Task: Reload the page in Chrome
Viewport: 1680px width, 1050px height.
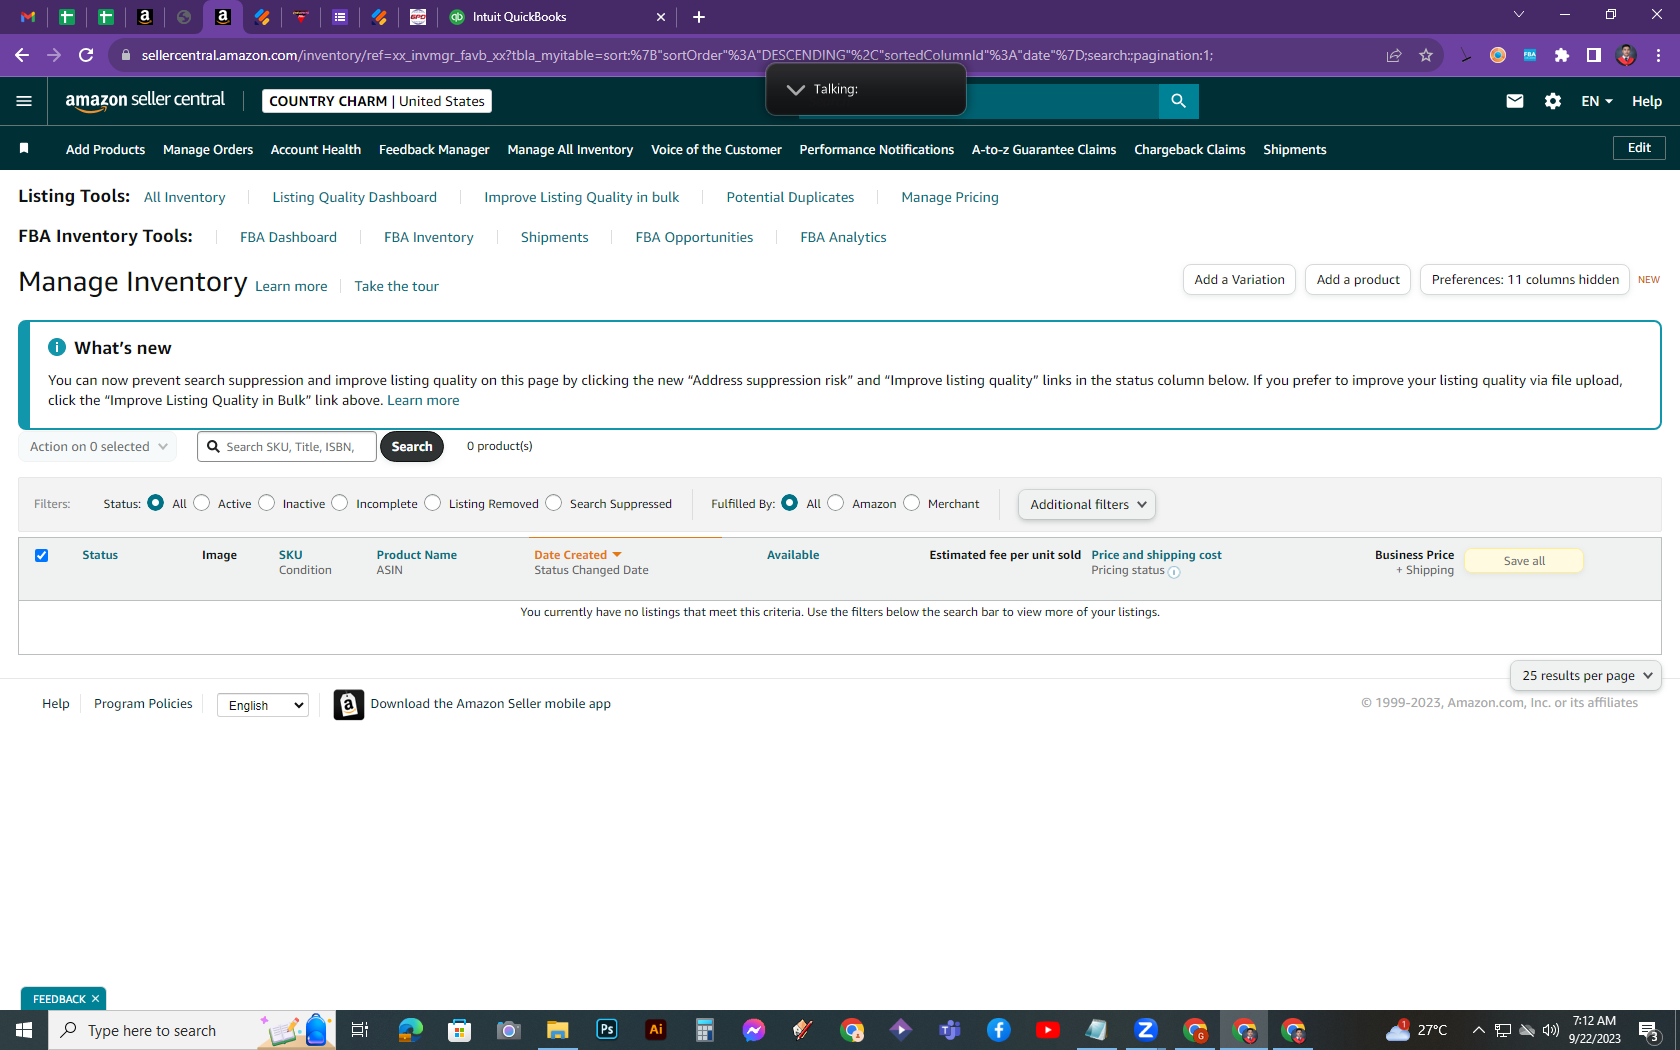Action: tap(86, 55)
